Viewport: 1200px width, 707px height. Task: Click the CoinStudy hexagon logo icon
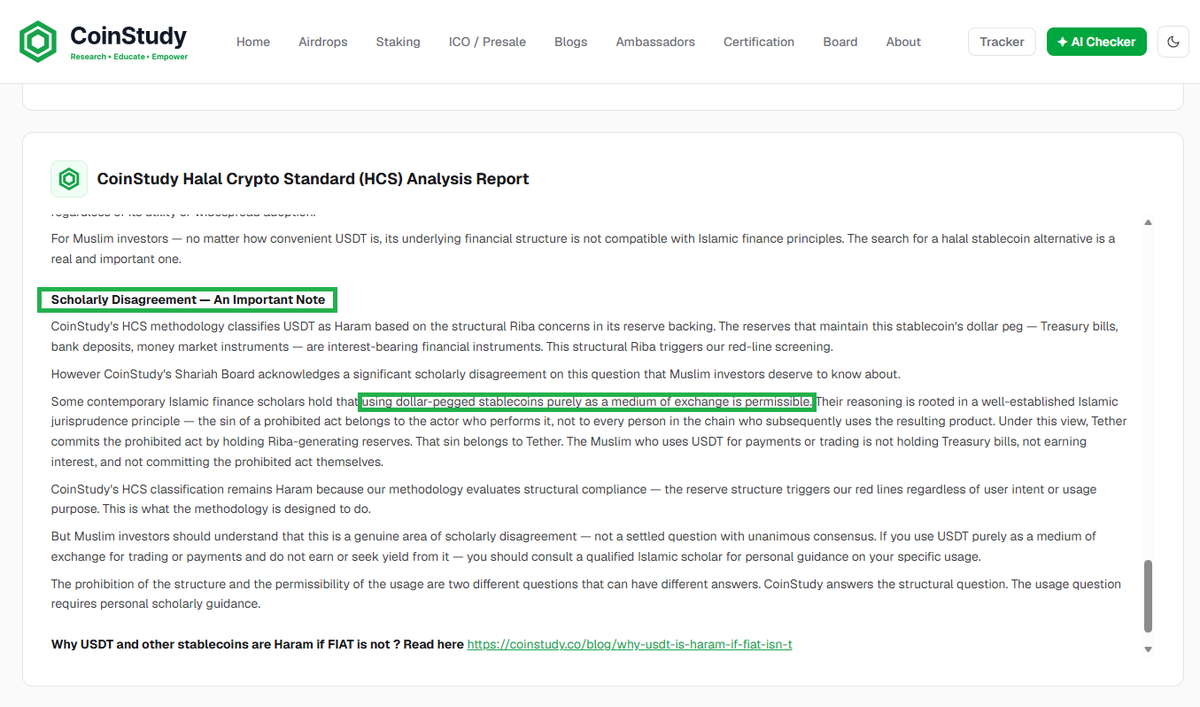coord(39,42)
